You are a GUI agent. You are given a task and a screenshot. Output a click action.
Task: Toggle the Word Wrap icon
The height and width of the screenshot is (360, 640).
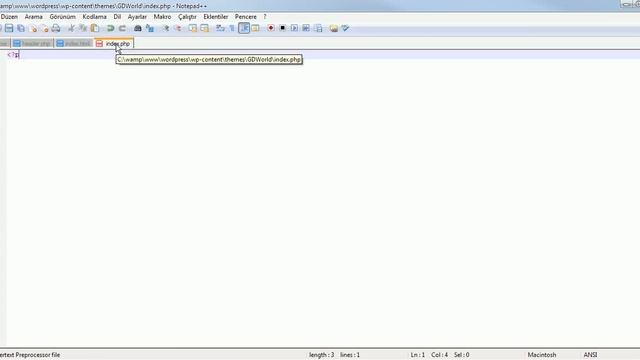(x=220, y=28)
